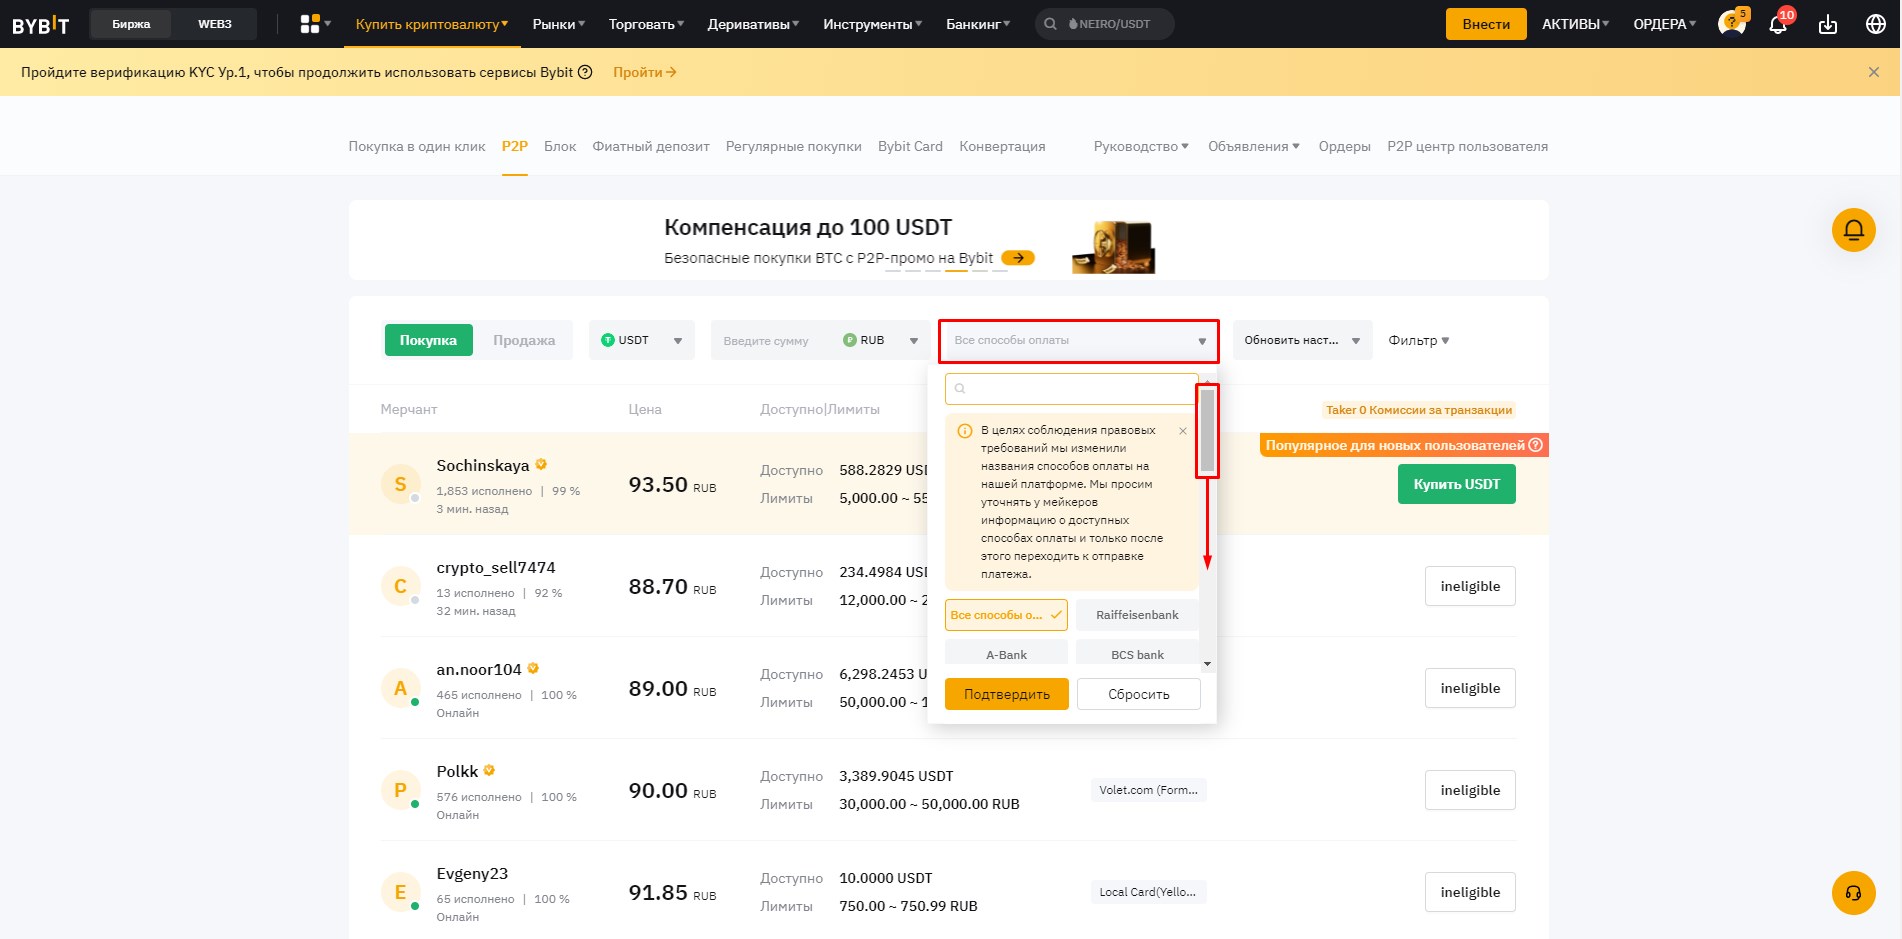Click the Sochinskaya verified badge icon
Screen dimensions: 1902x939
(x=541, y=465)
